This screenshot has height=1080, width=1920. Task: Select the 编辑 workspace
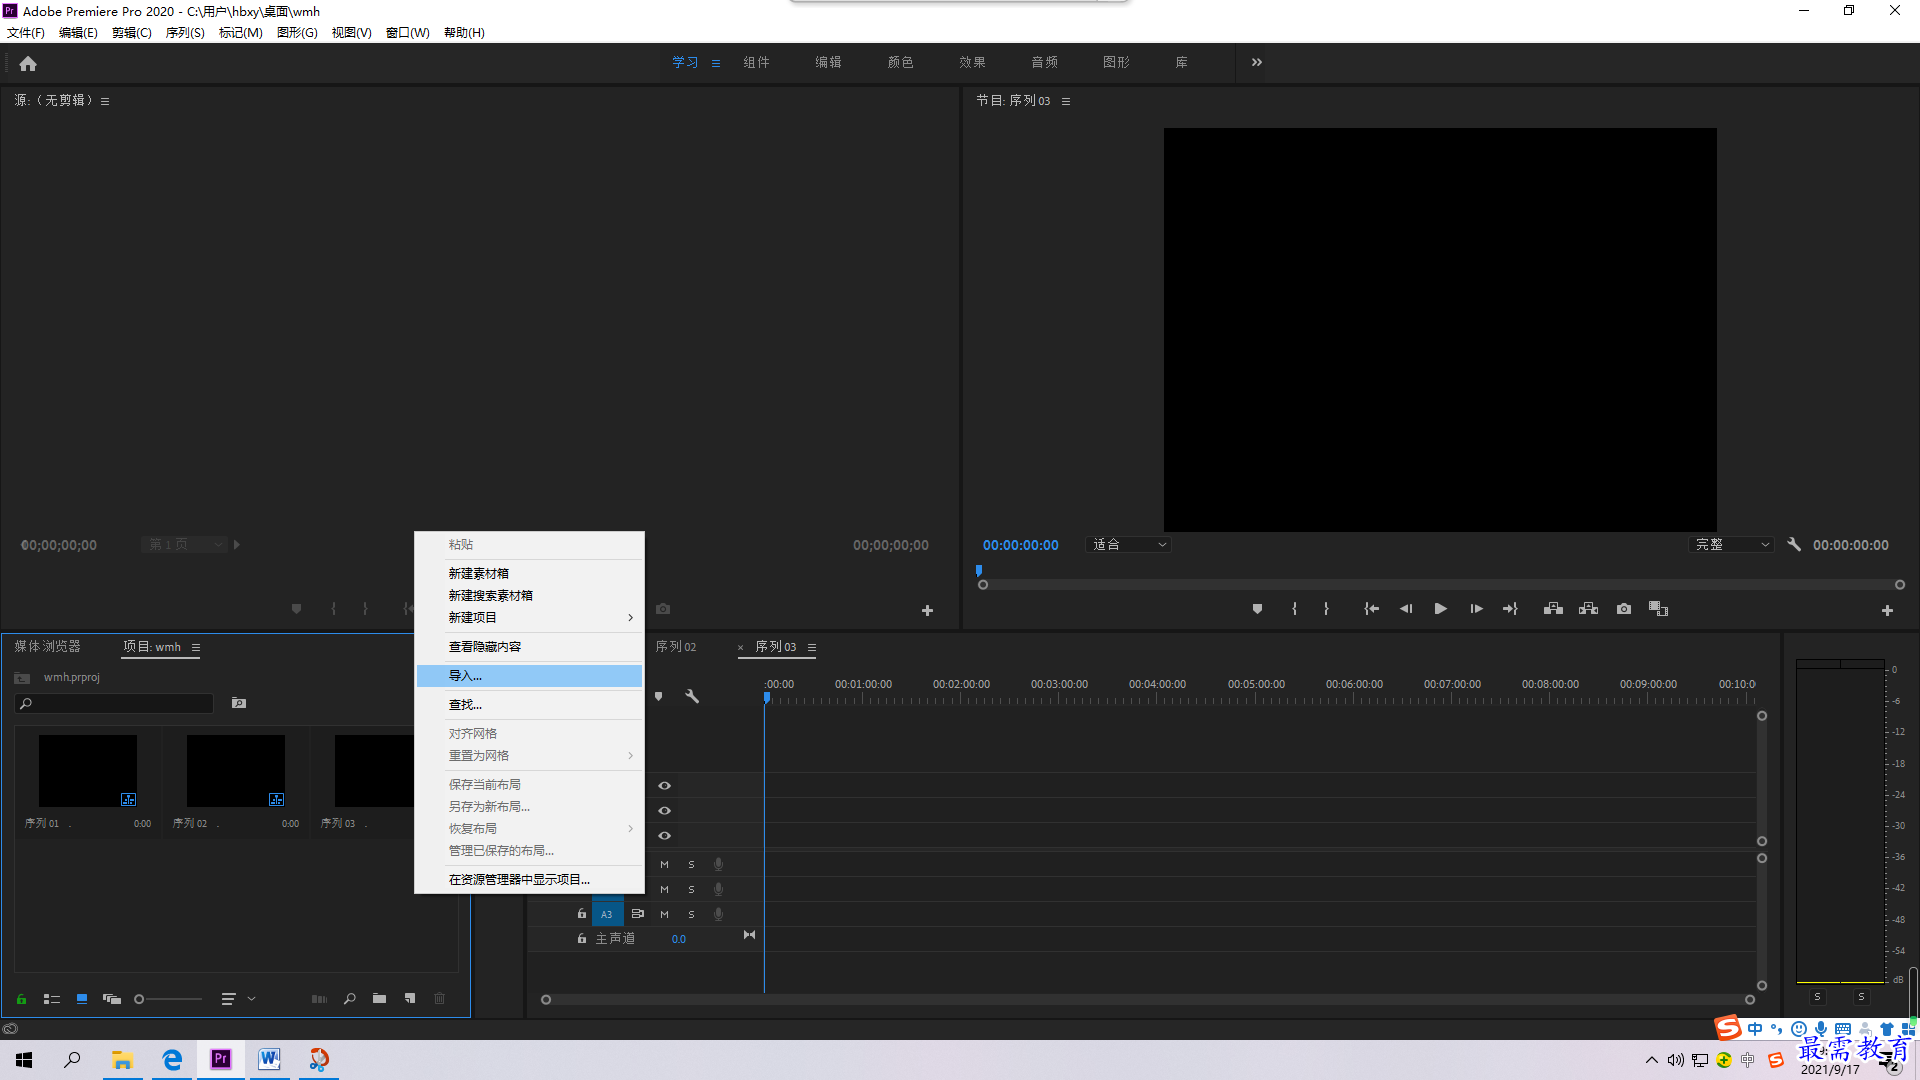point(828,62)
